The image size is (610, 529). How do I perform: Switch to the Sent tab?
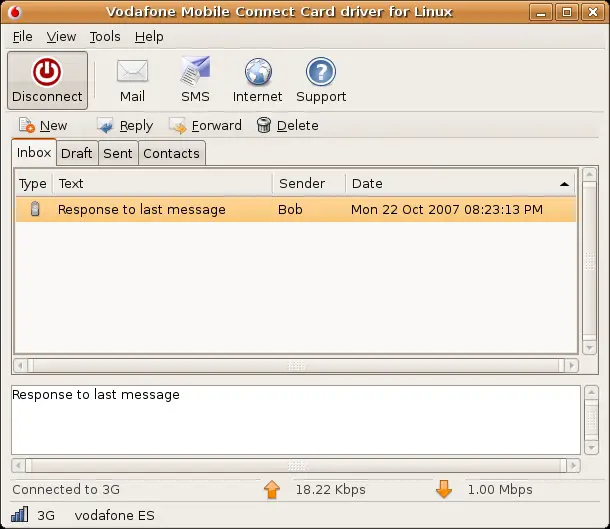118,153
